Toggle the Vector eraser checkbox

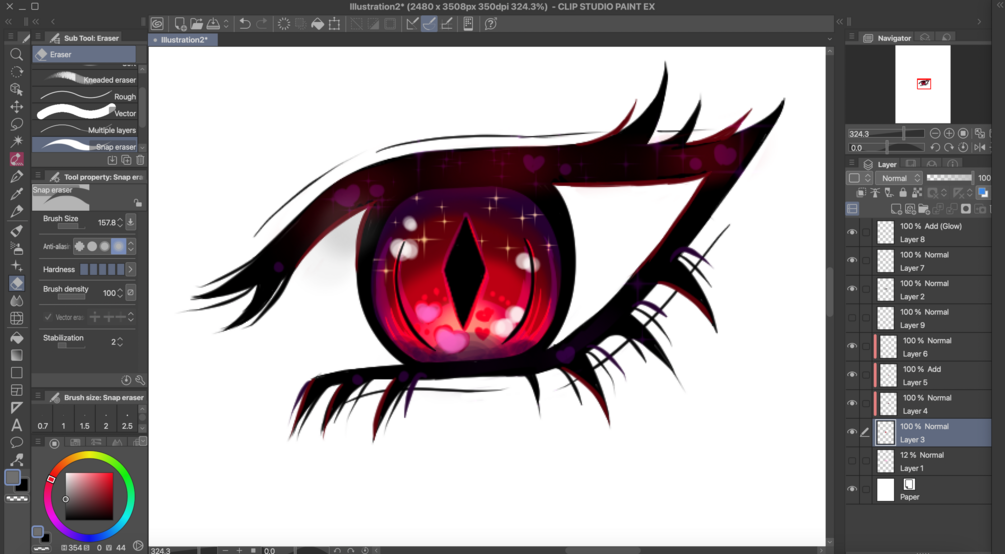pos(48,317)
